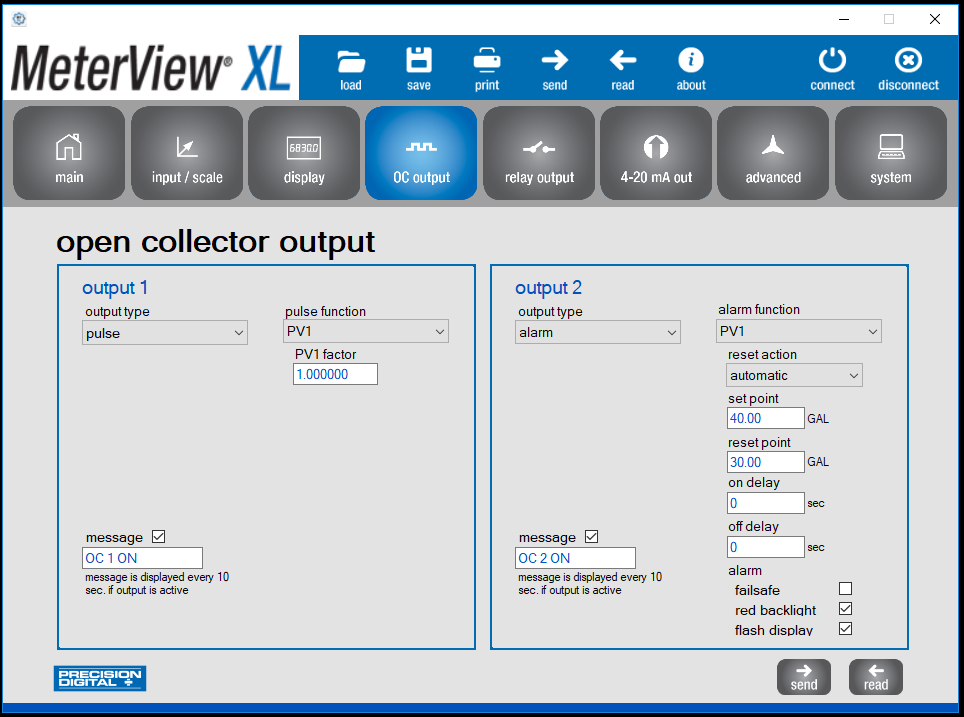Click the app icon in title bar
This screenshot has height=717, width=964.
pyautogui.click(x=19, y=19)
